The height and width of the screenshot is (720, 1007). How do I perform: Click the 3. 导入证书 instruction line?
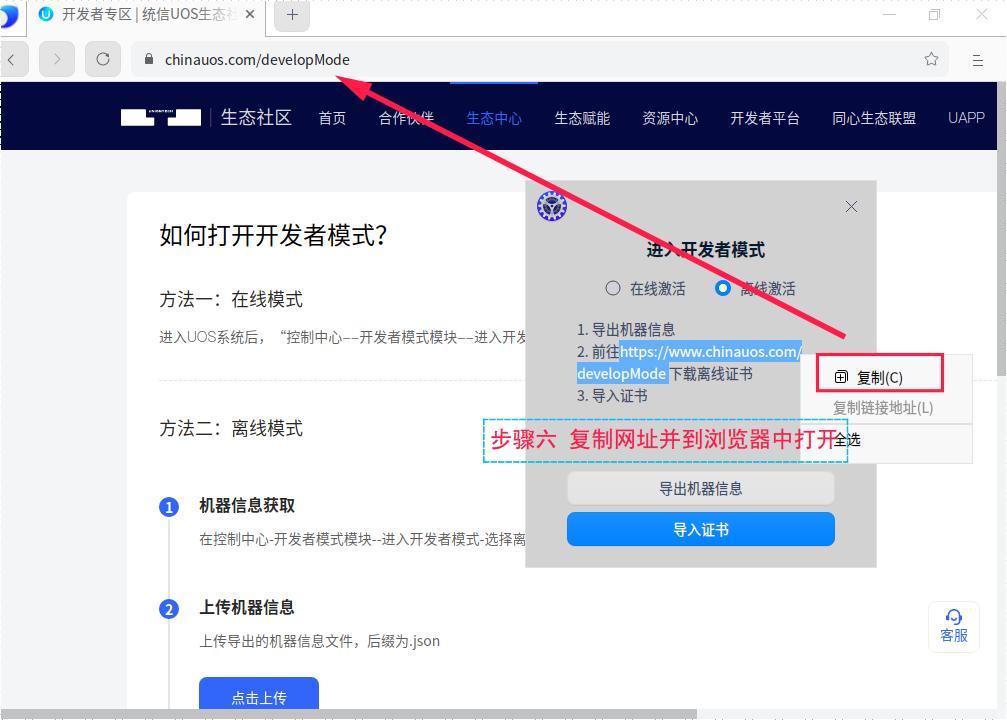tap(612, 396)
